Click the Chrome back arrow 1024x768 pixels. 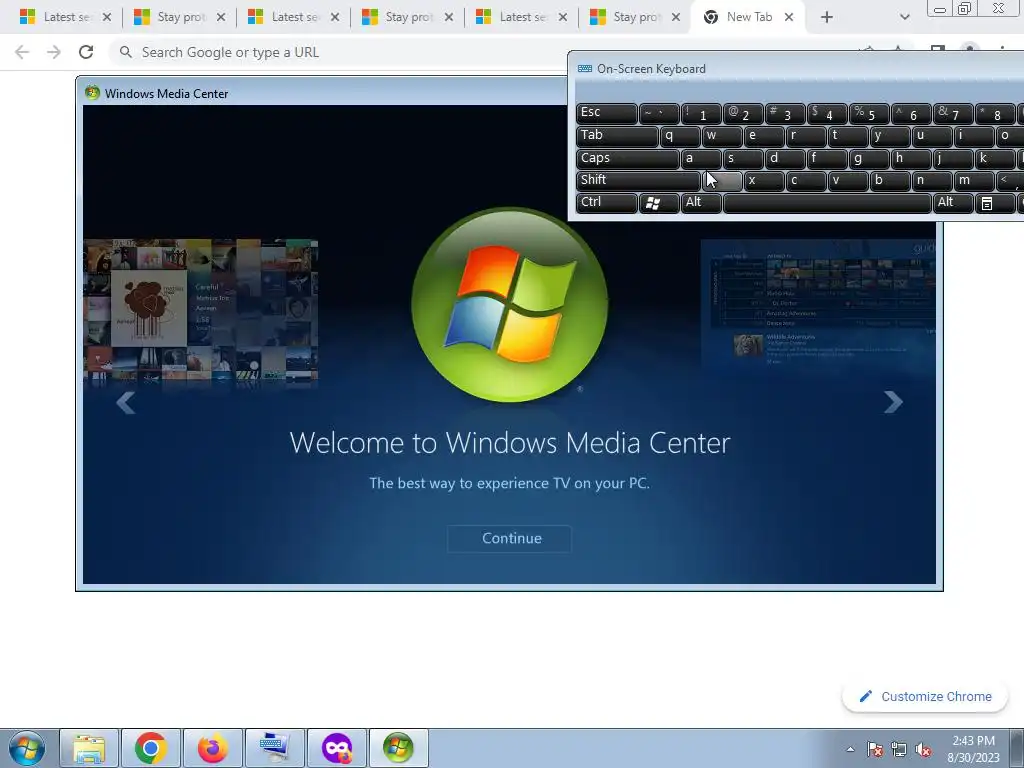pos(22,52)
